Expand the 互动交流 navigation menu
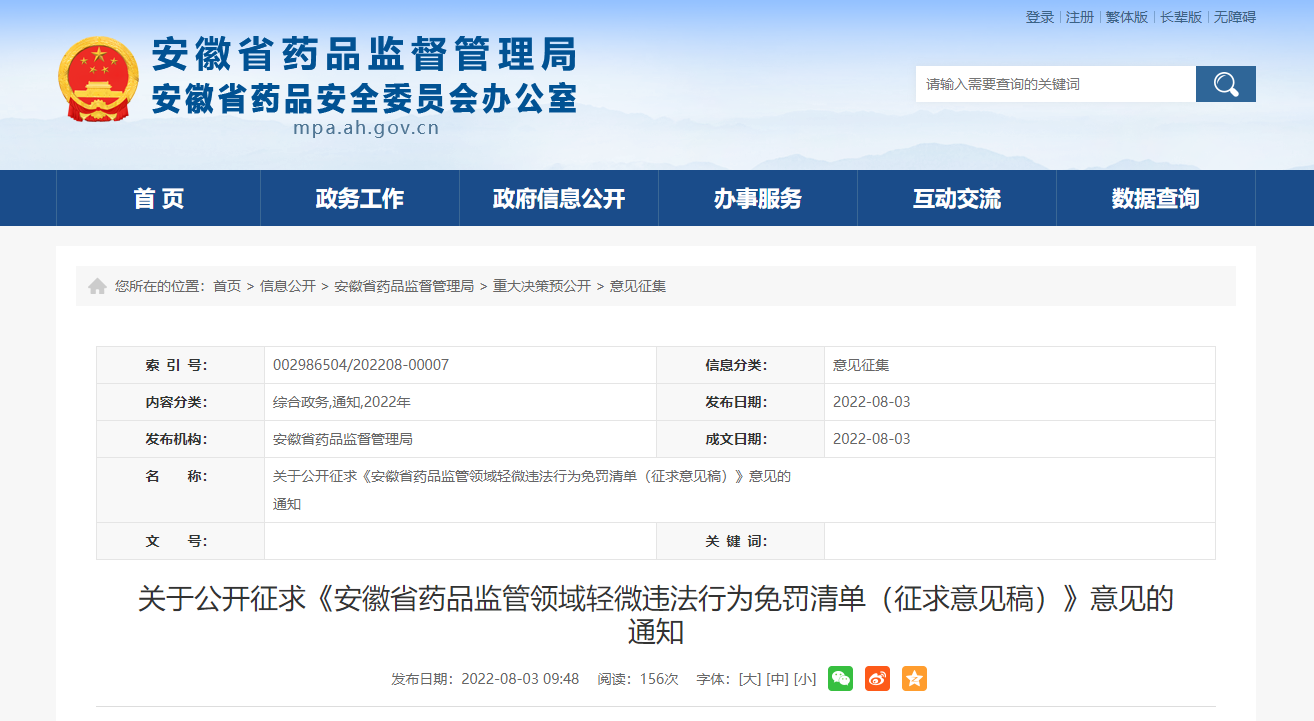 click(x=956, y=199)
